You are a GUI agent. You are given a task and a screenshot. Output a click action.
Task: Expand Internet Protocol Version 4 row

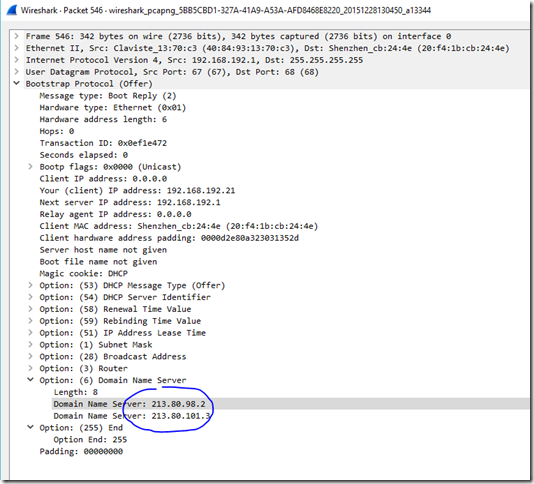coord(16,60)
